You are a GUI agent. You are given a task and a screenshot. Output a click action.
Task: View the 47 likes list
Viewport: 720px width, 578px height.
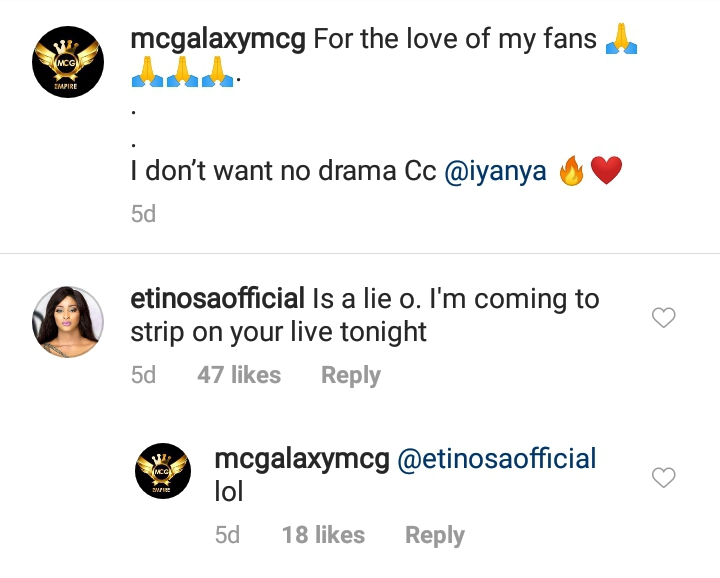[x=239, y=375]
